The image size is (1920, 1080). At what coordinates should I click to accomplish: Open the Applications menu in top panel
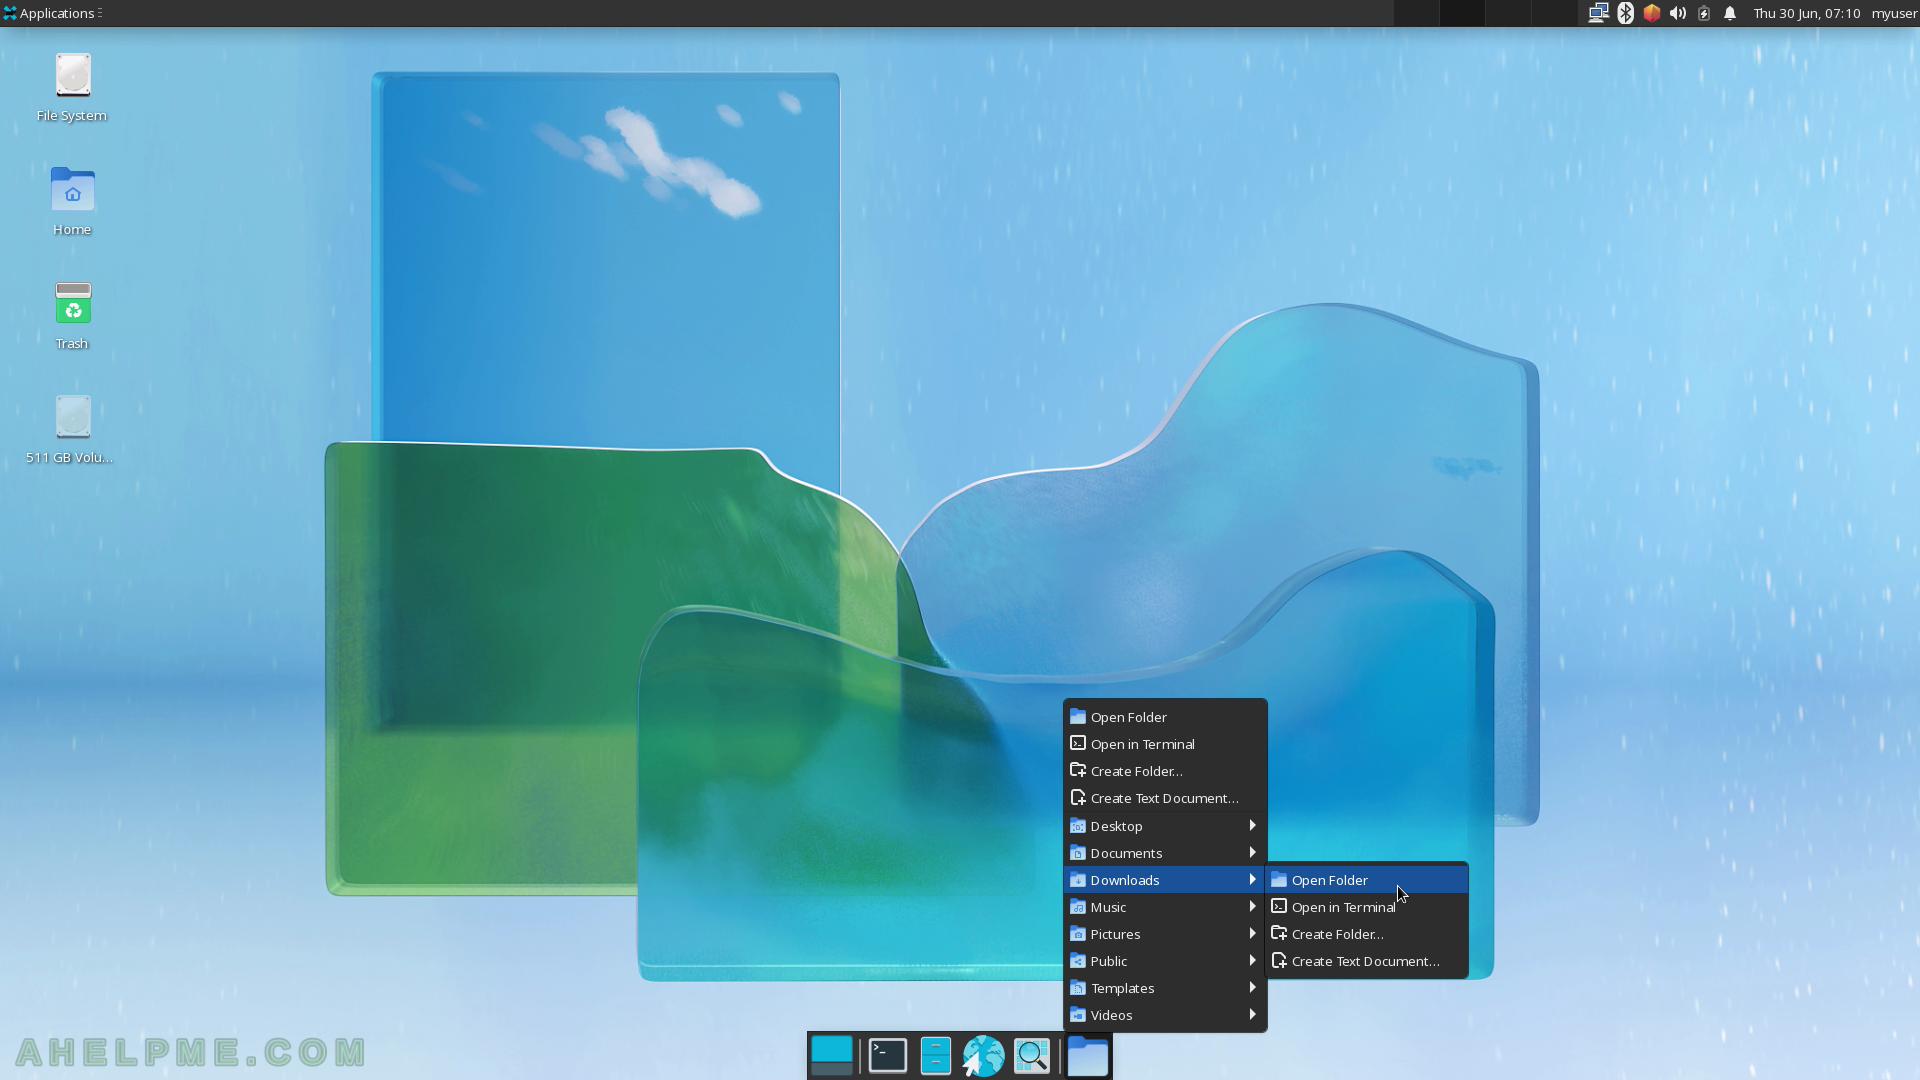point(52,13)
